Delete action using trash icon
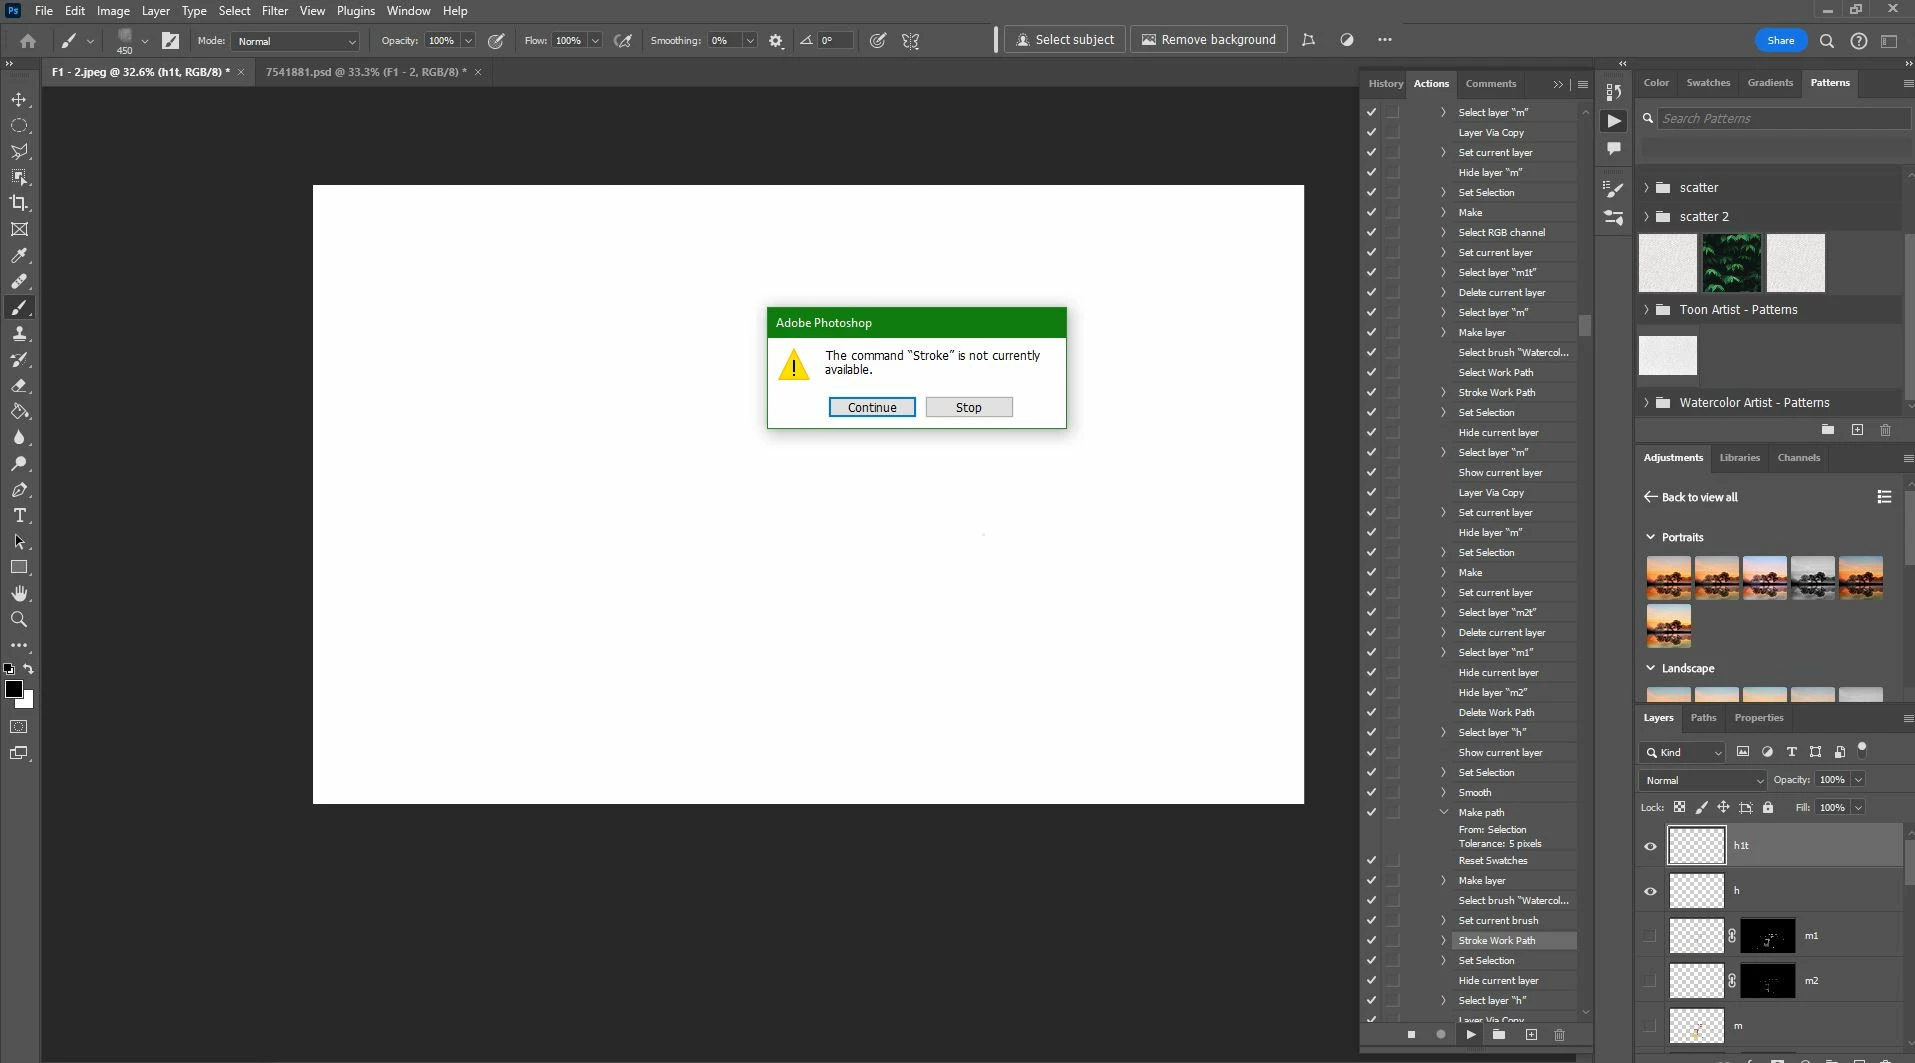Screen dimensions: 1915x1063 tap(1559, 1035)
